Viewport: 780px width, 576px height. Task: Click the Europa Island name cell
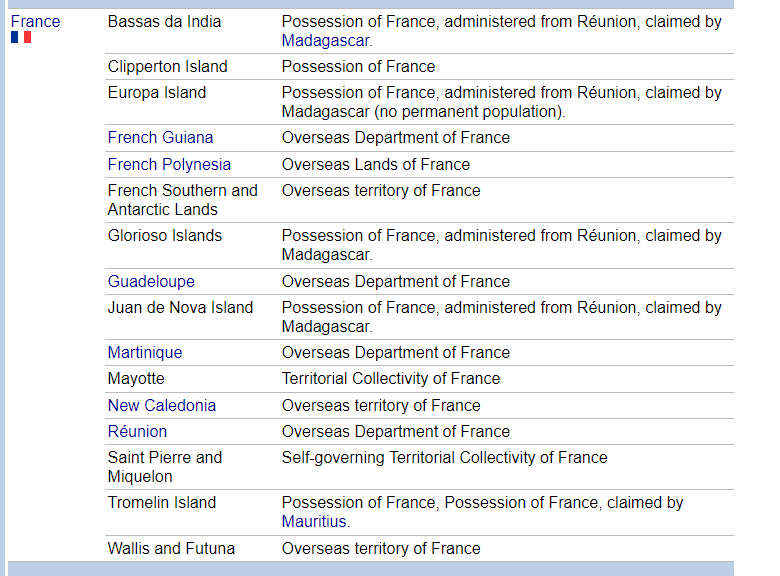click(157, 93)
